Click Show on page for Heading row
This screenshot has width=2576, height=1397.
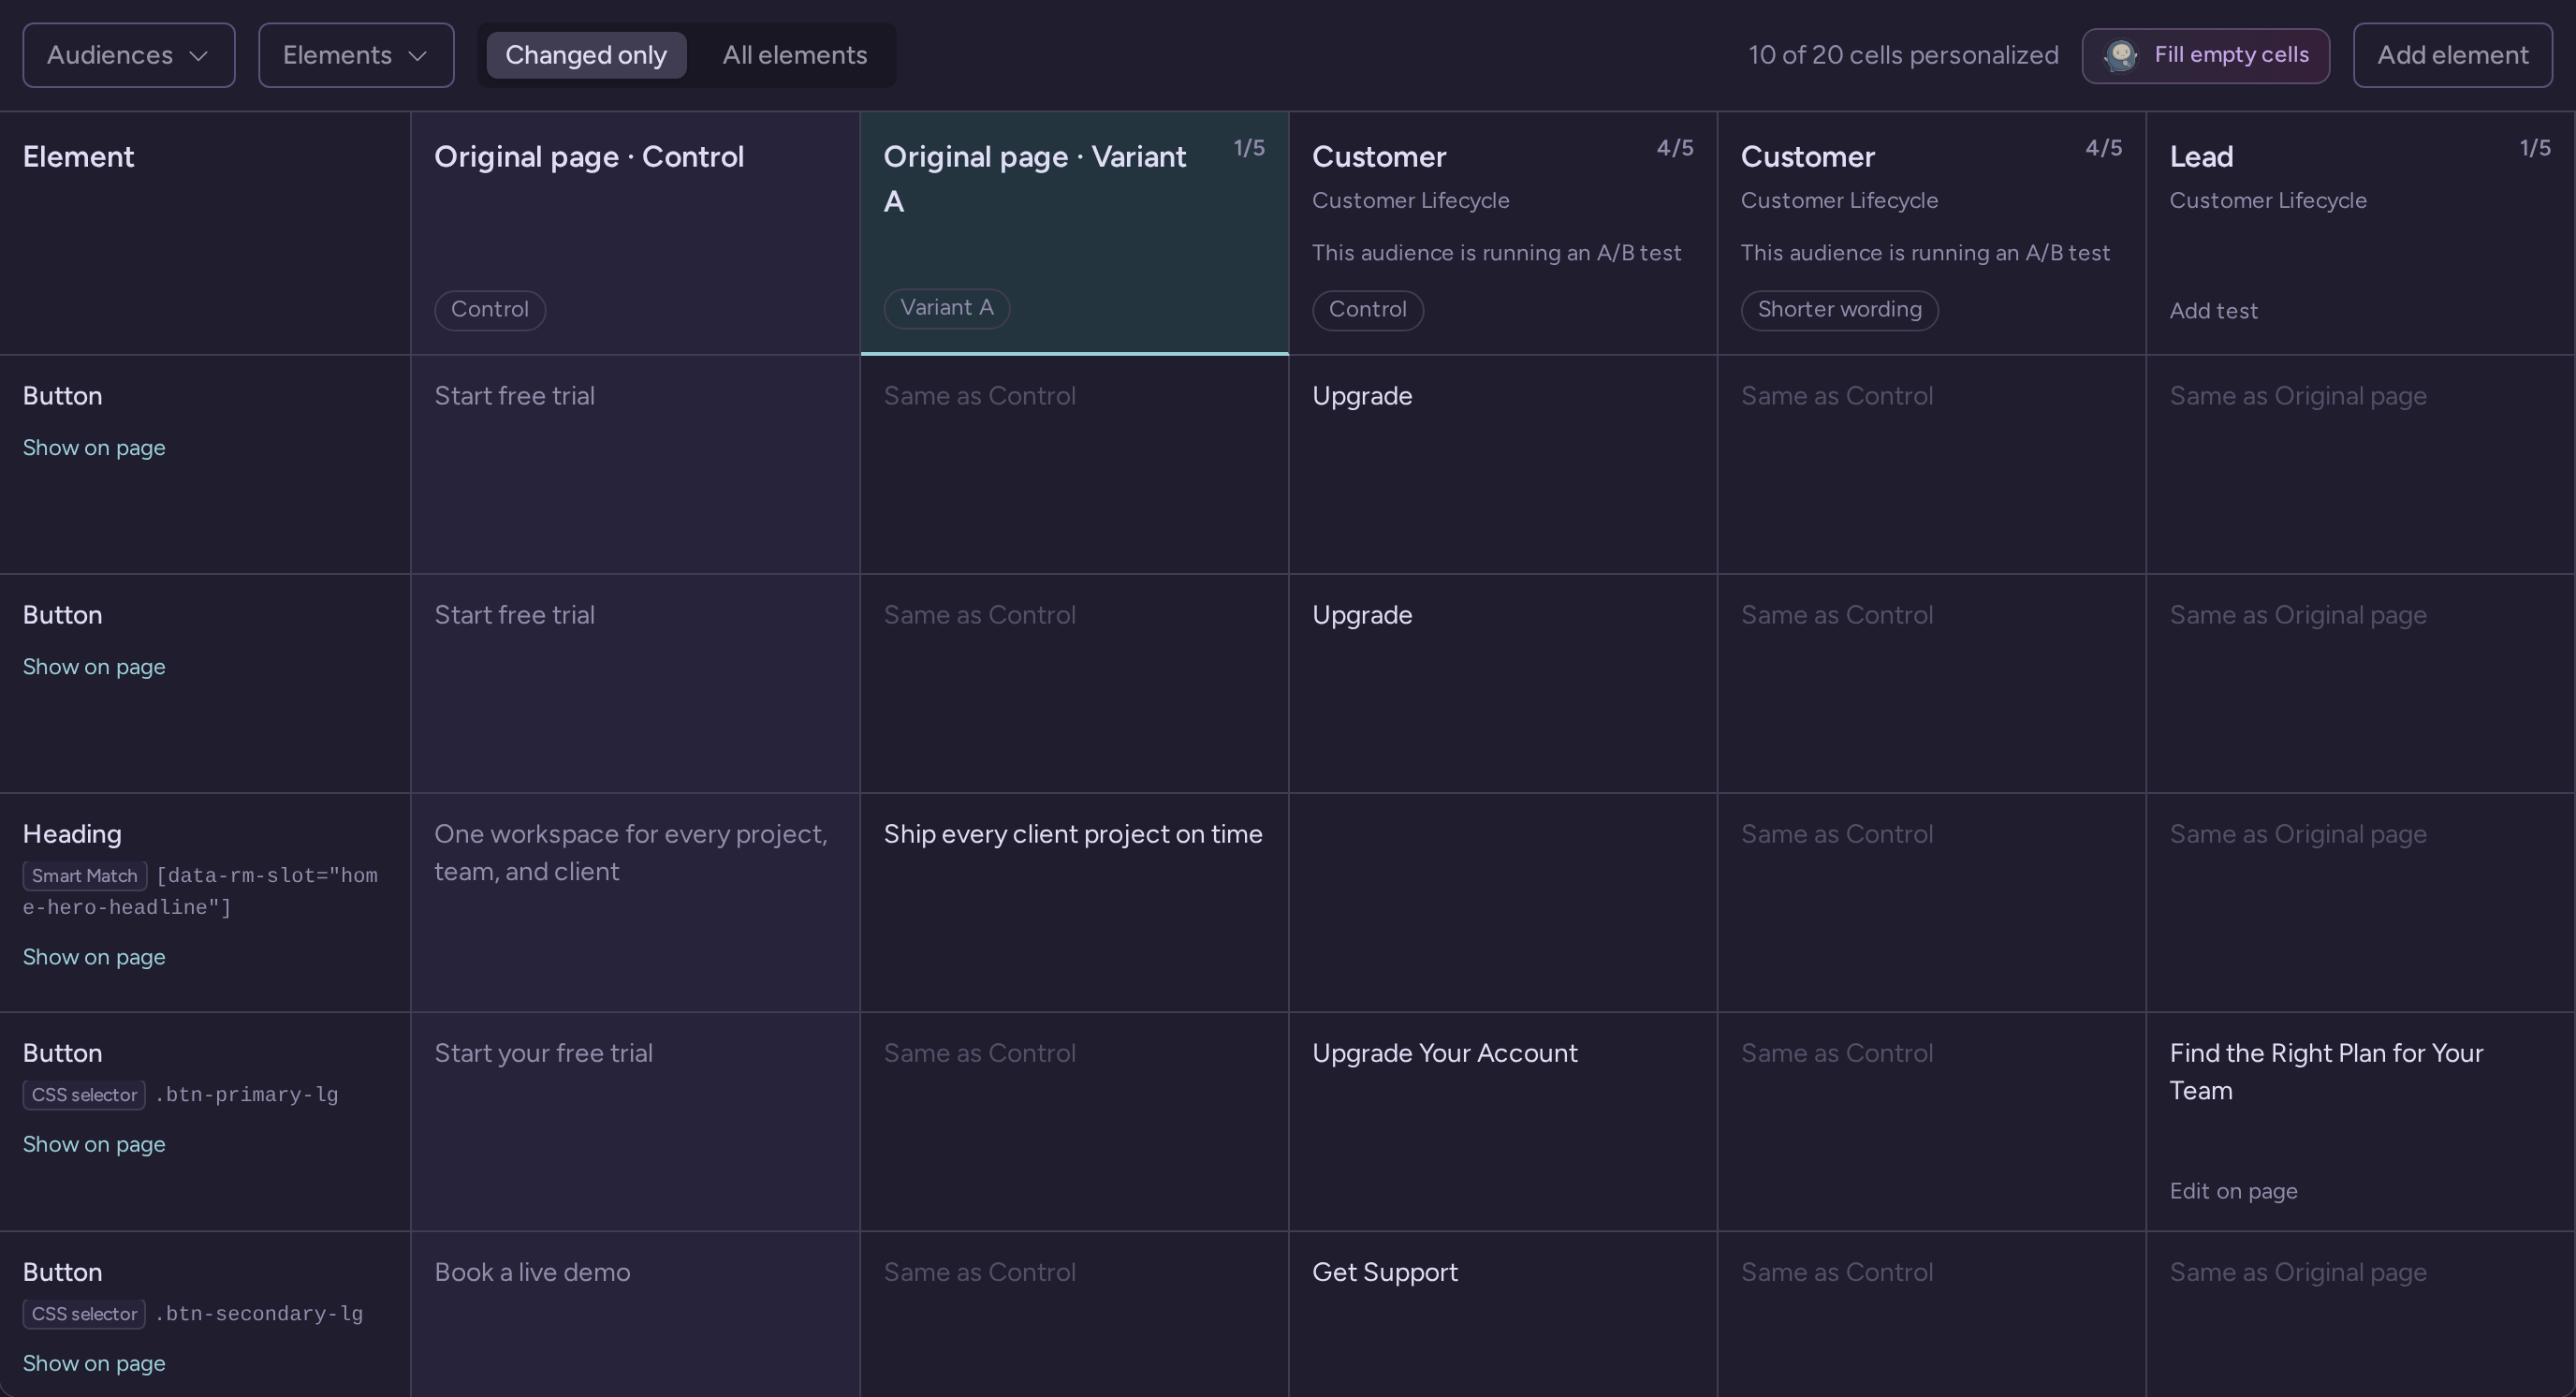coord(94,957)
